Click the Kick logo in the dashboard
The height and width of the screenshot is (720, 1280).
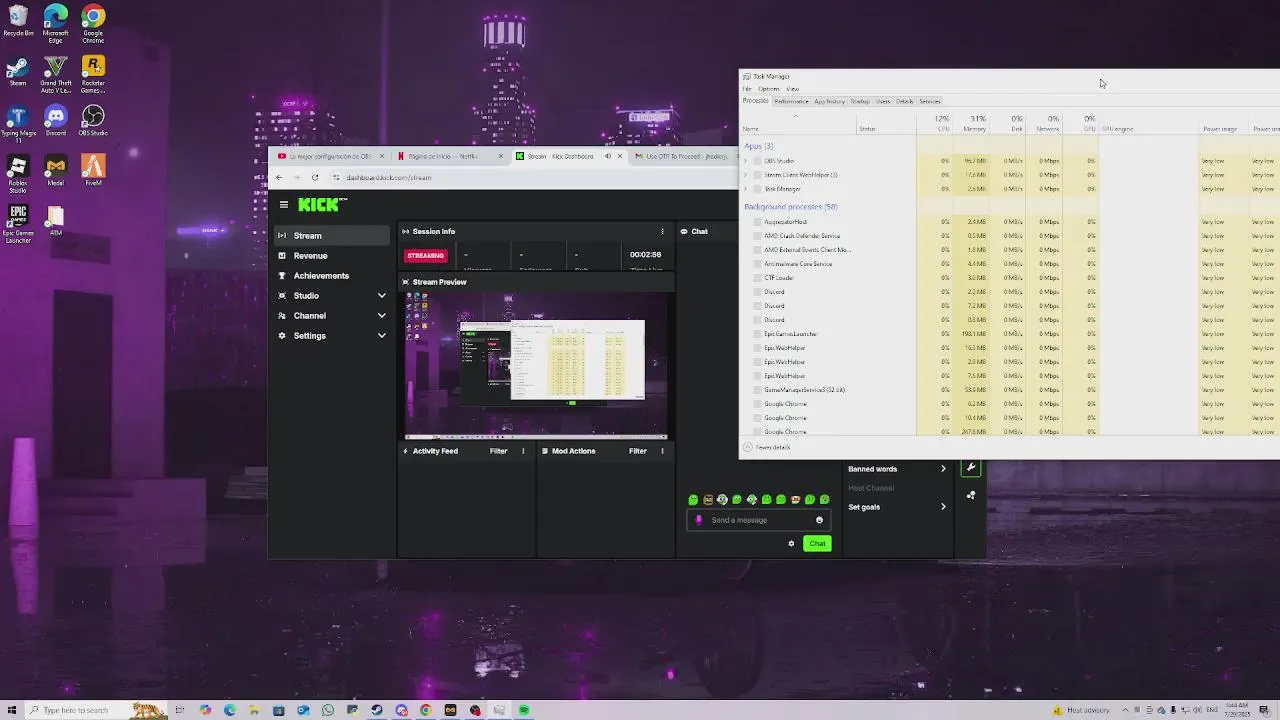point(322,204)
